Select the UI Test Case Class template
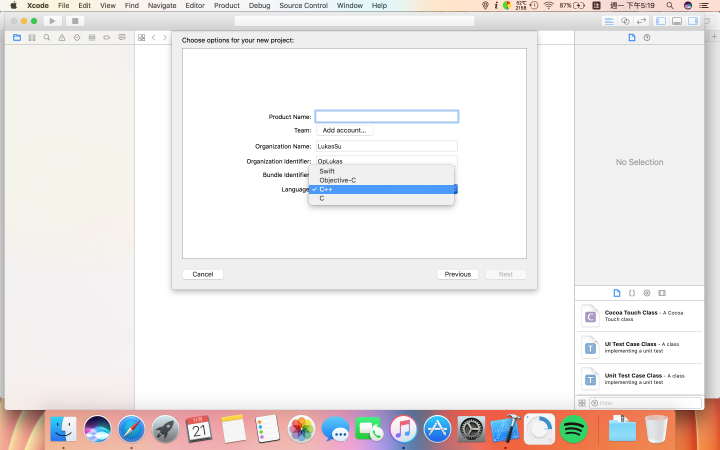720x450 pixels. point(639,348)
